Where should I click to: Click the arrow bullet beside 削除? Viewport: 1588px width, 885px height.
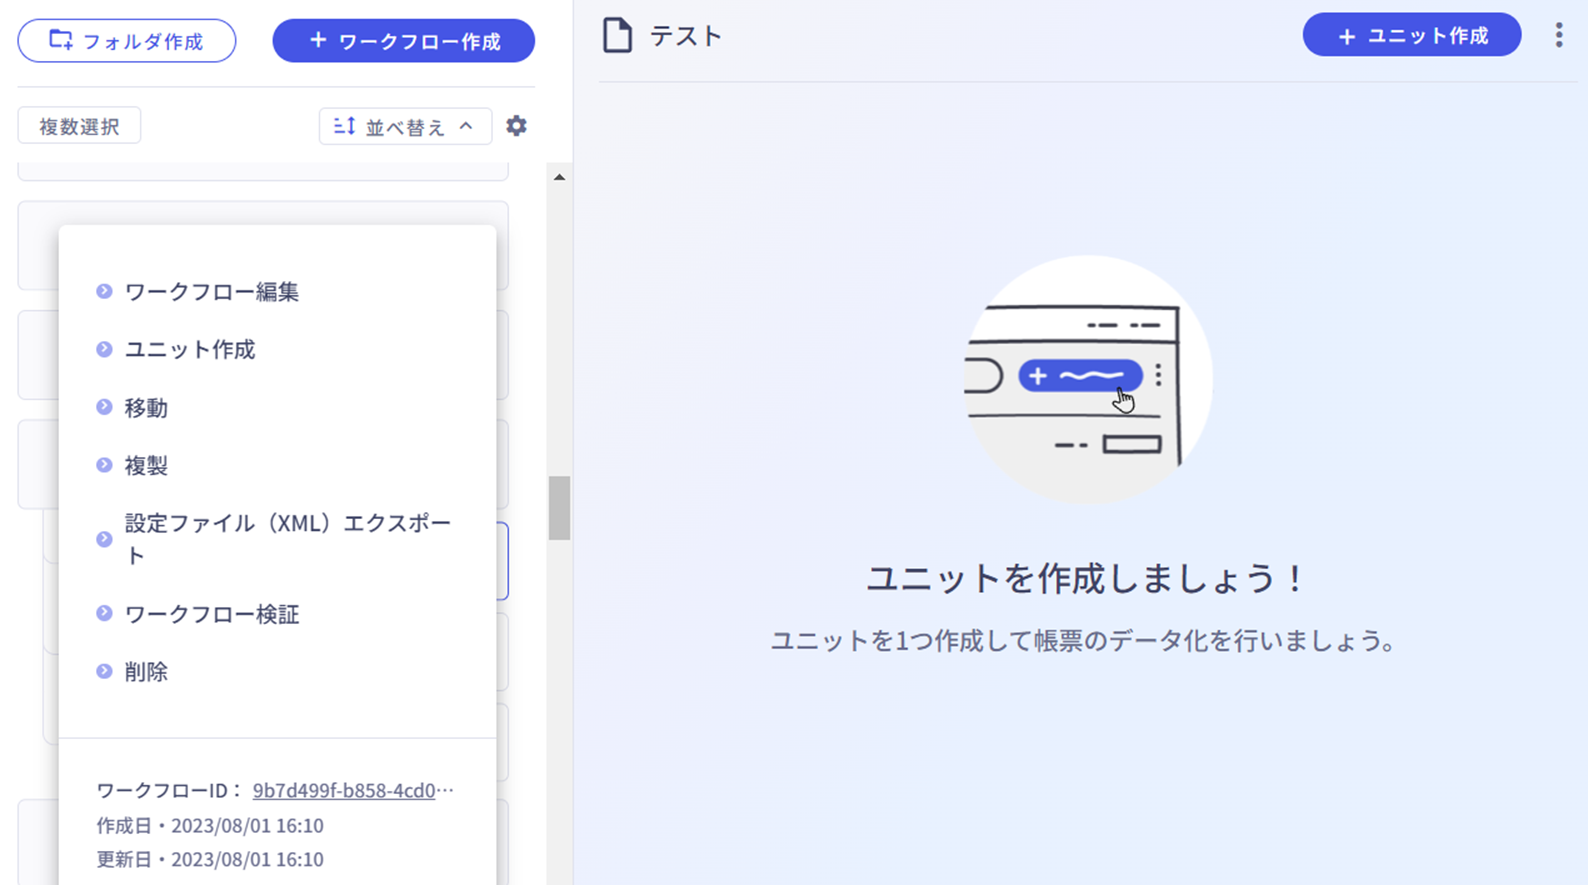104,671
